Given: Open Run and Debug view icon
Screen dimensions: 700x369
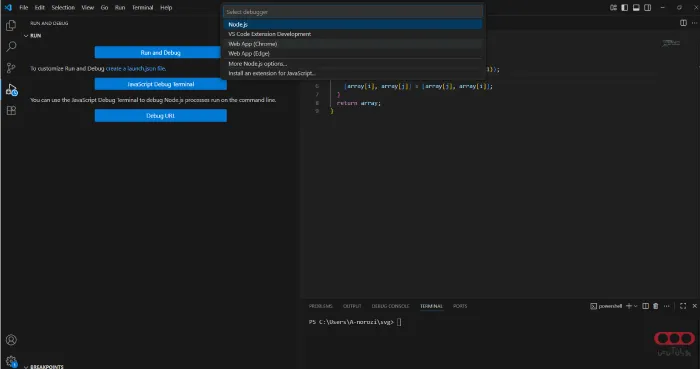Looking at the screenshot, I should 11,89.
